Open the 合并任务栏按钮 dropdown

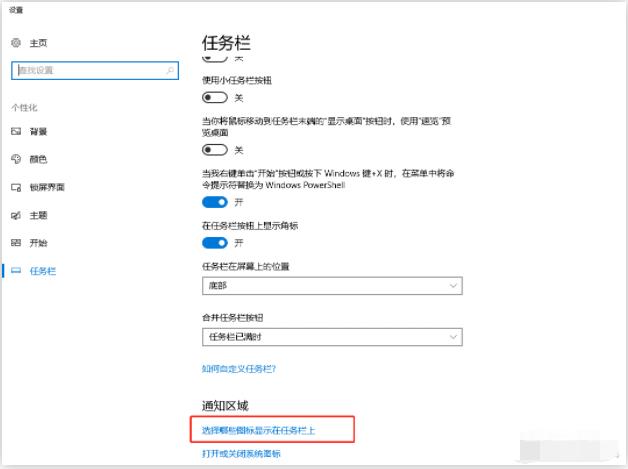pyautogui.click(x=332, y=337)
